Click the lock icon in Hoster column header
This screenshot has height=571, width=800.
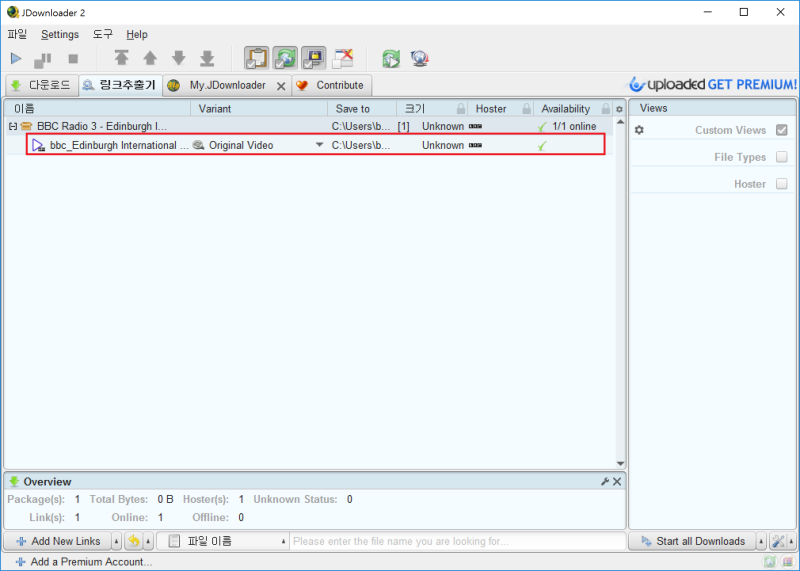point(526,109)
